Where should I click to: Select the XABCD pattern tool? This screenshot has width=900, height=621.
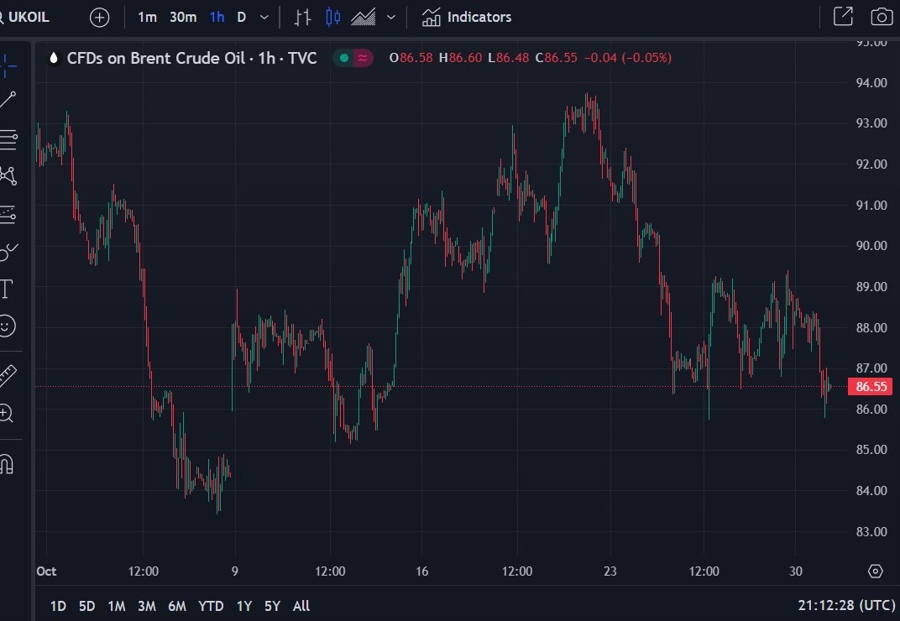point(11,175)
